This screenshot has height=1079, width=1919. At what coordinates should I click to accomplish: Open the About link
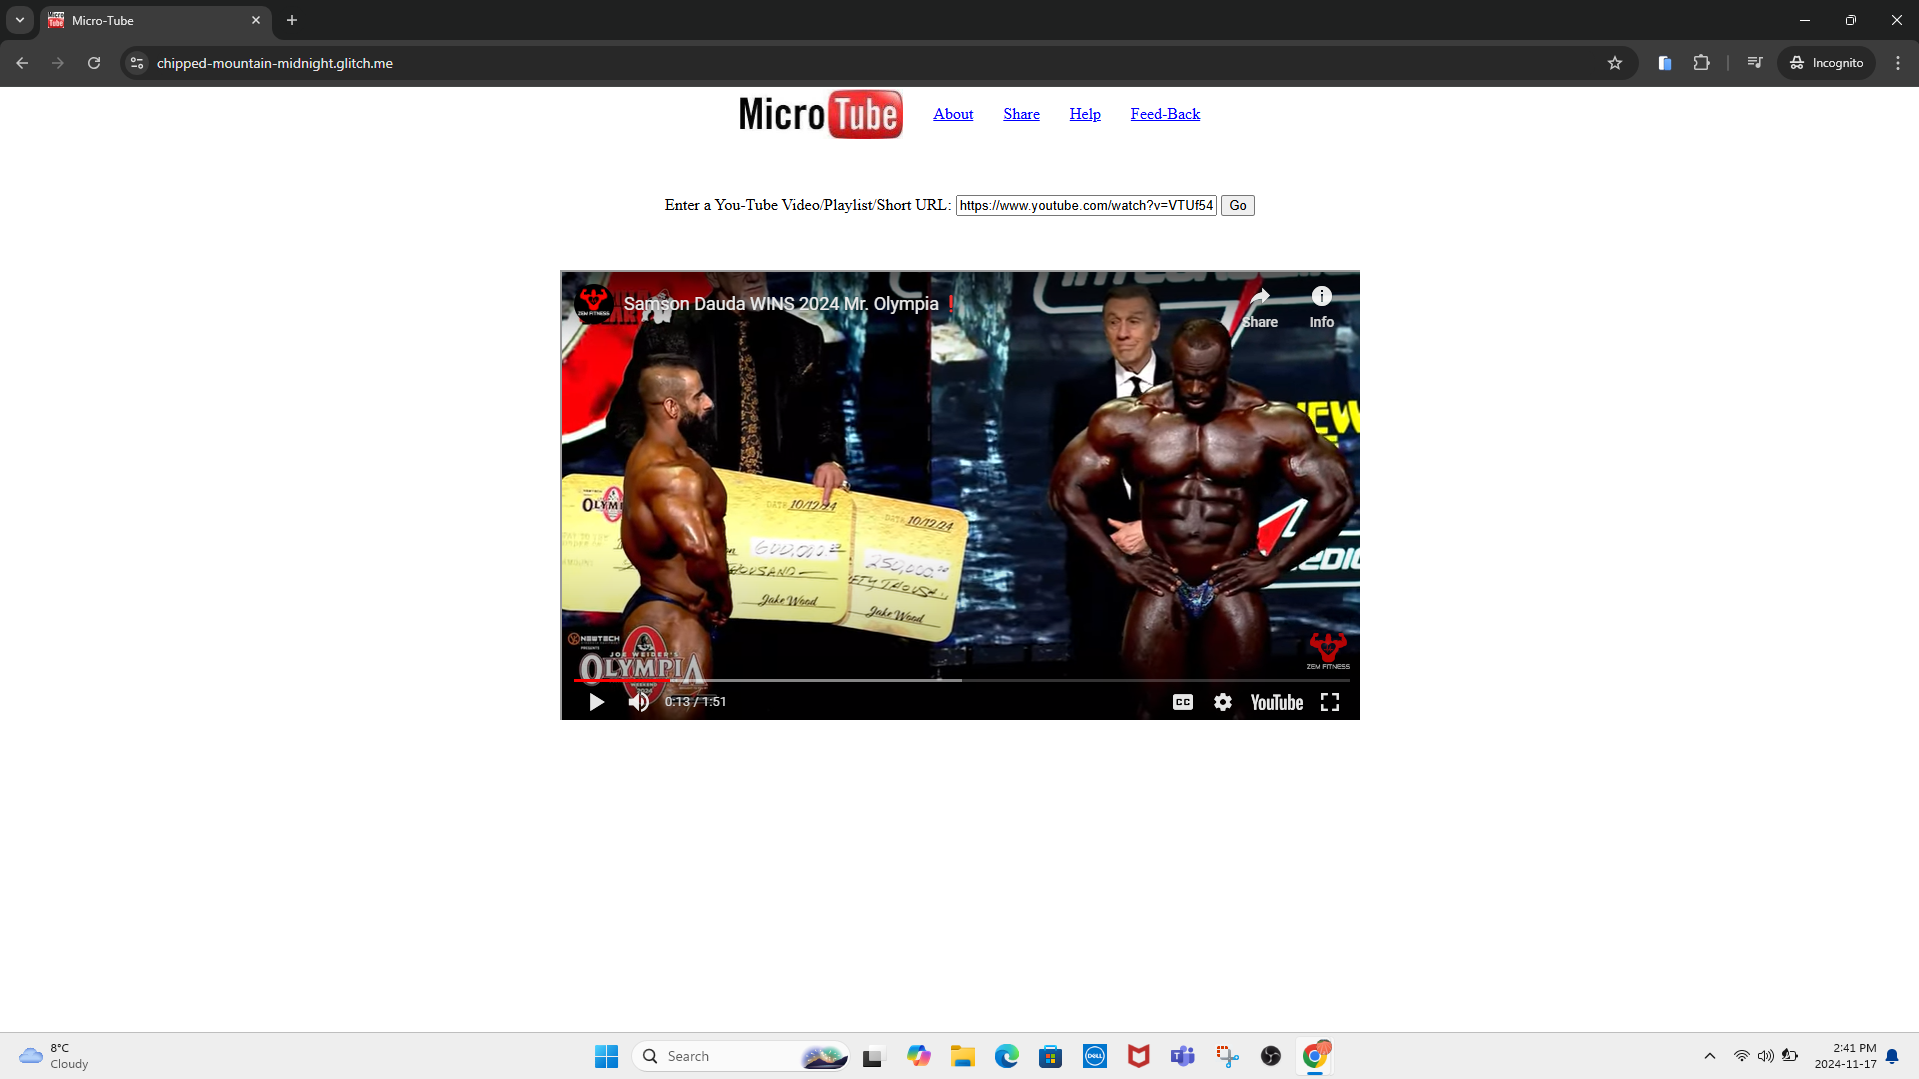(953, 114)
